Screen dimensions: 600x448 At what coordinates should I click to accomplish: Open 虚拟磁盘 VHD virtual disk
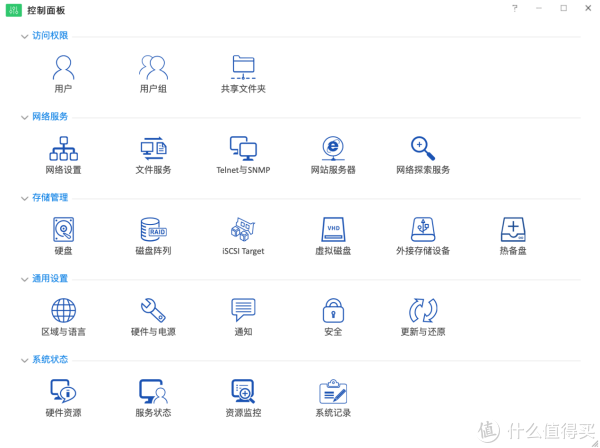click(333, 230)
